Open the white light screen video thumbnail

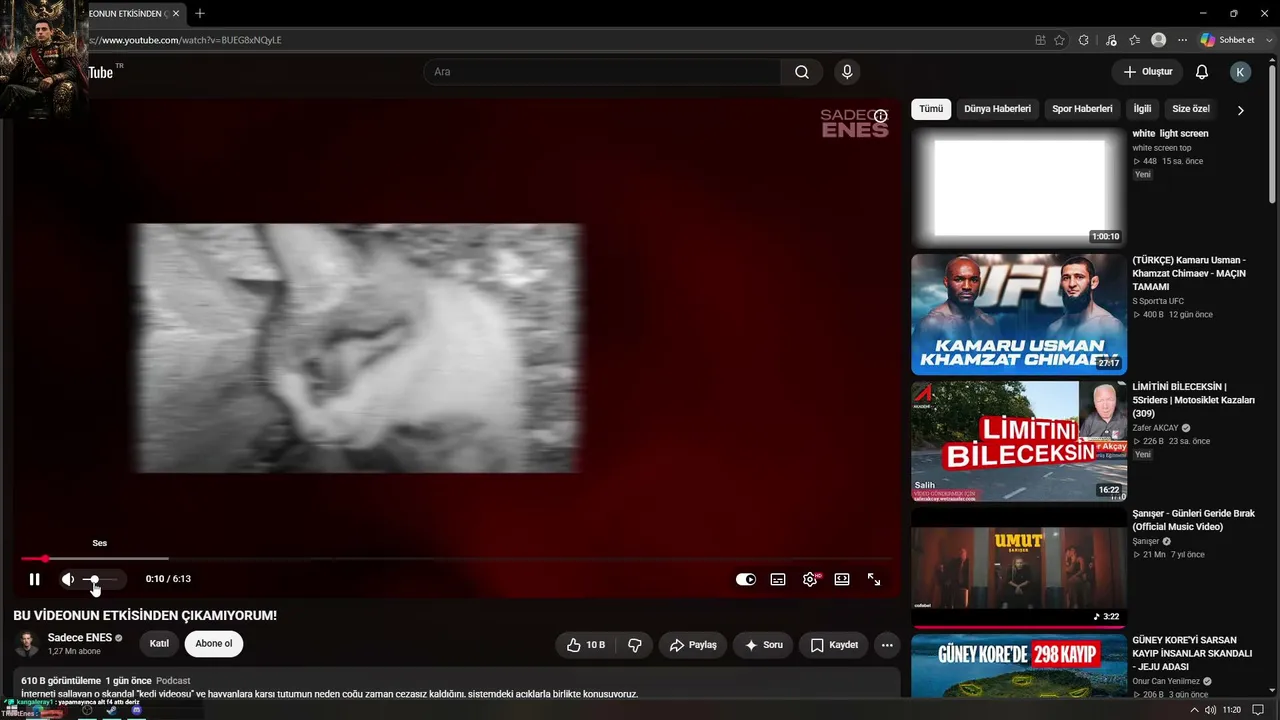1018,188
